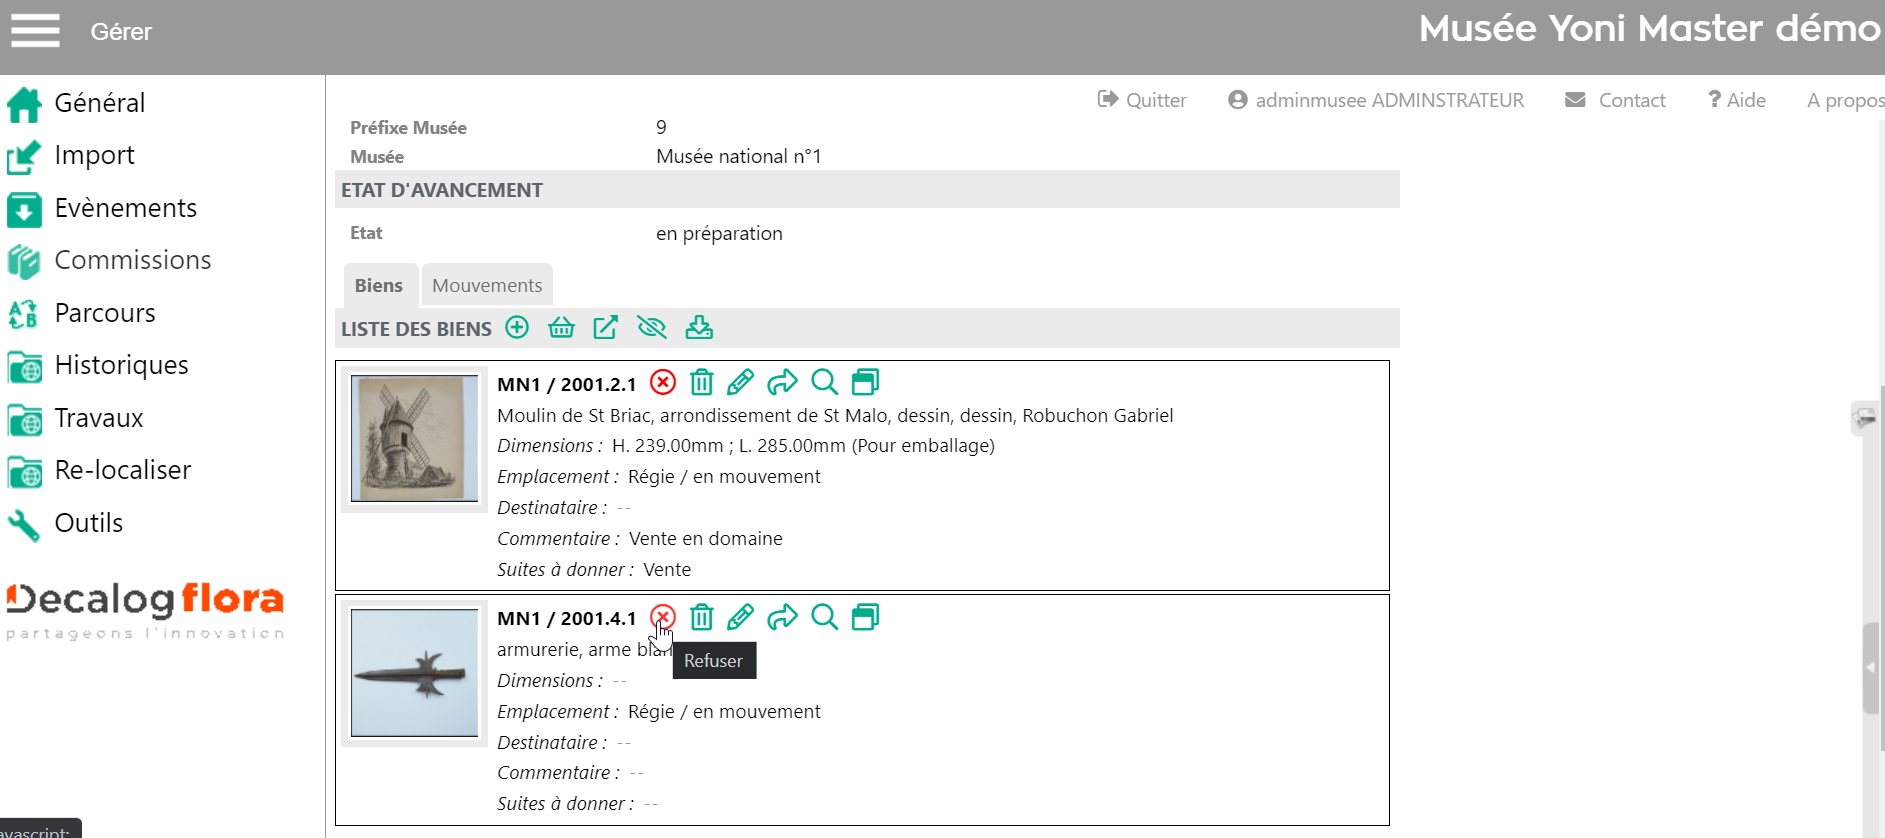The image size is (1885, 838).
Task: Click the Contact link
Action: [1616, 100]
